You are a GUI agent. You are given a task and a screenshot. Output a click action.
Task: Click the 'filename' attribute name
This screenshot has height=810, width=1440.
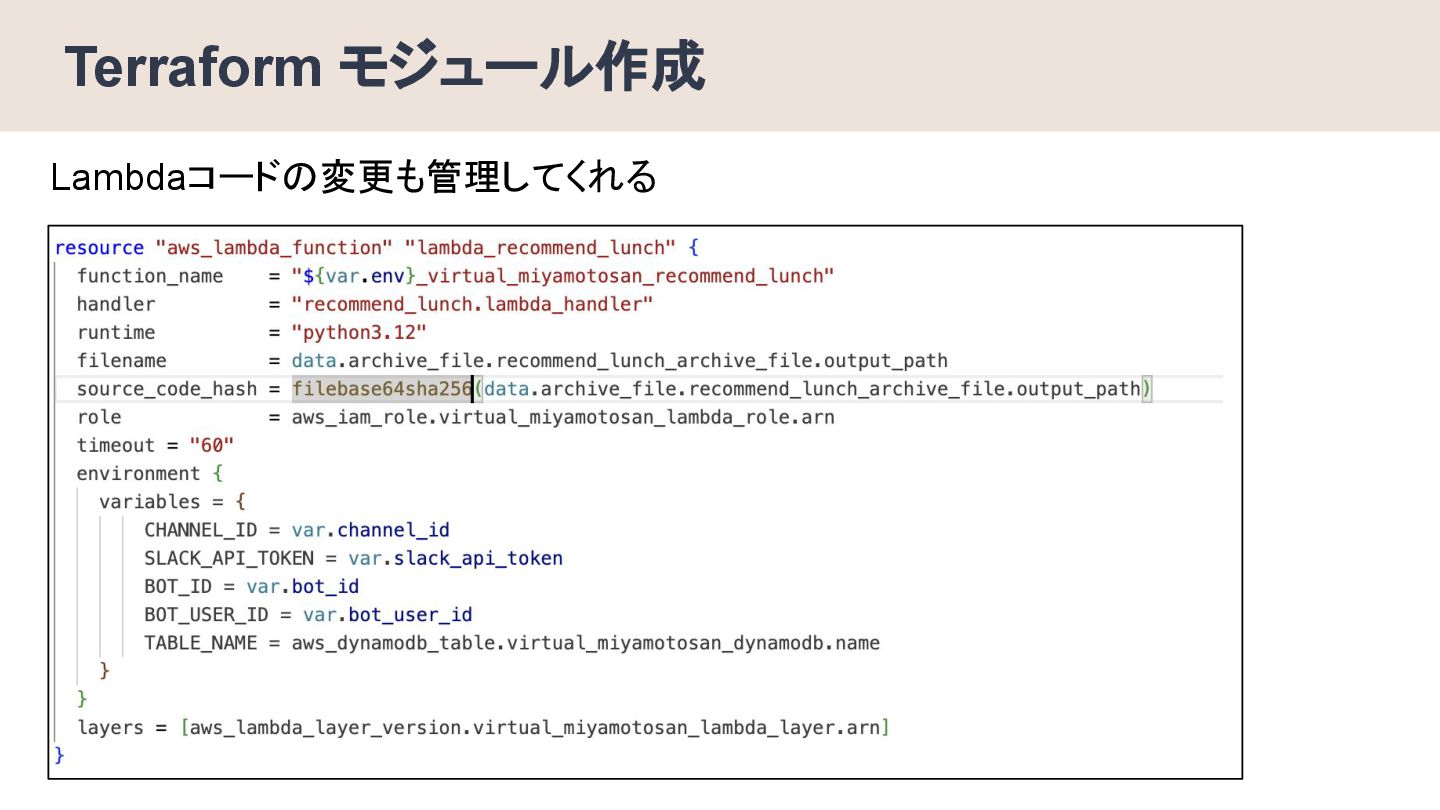(x=122, y=360)
